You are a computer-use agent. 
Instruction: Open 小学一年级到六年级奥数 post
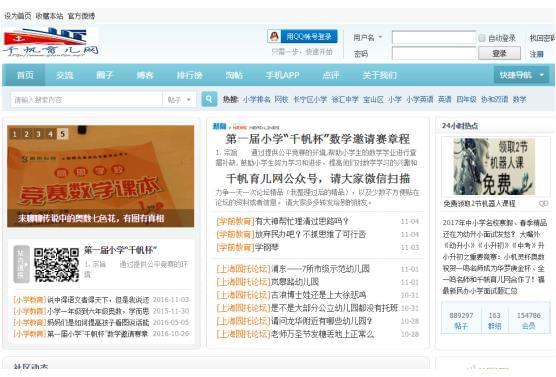tap(98, 311)
